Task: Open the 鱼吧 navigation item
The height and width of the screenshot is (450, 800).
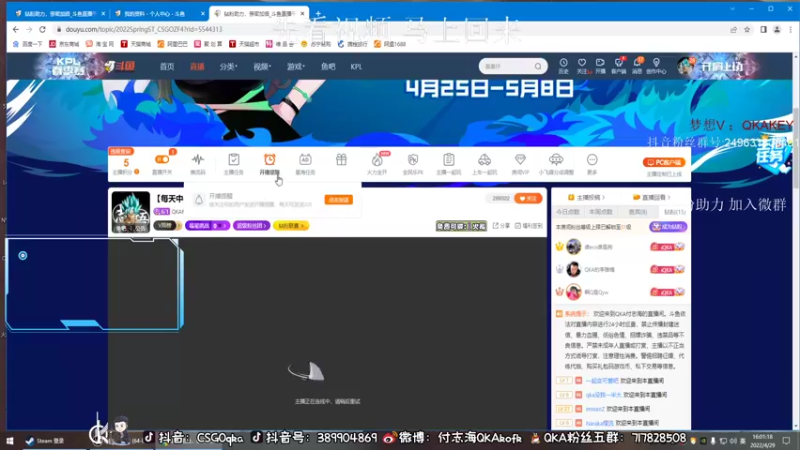Action: (328, 66)
